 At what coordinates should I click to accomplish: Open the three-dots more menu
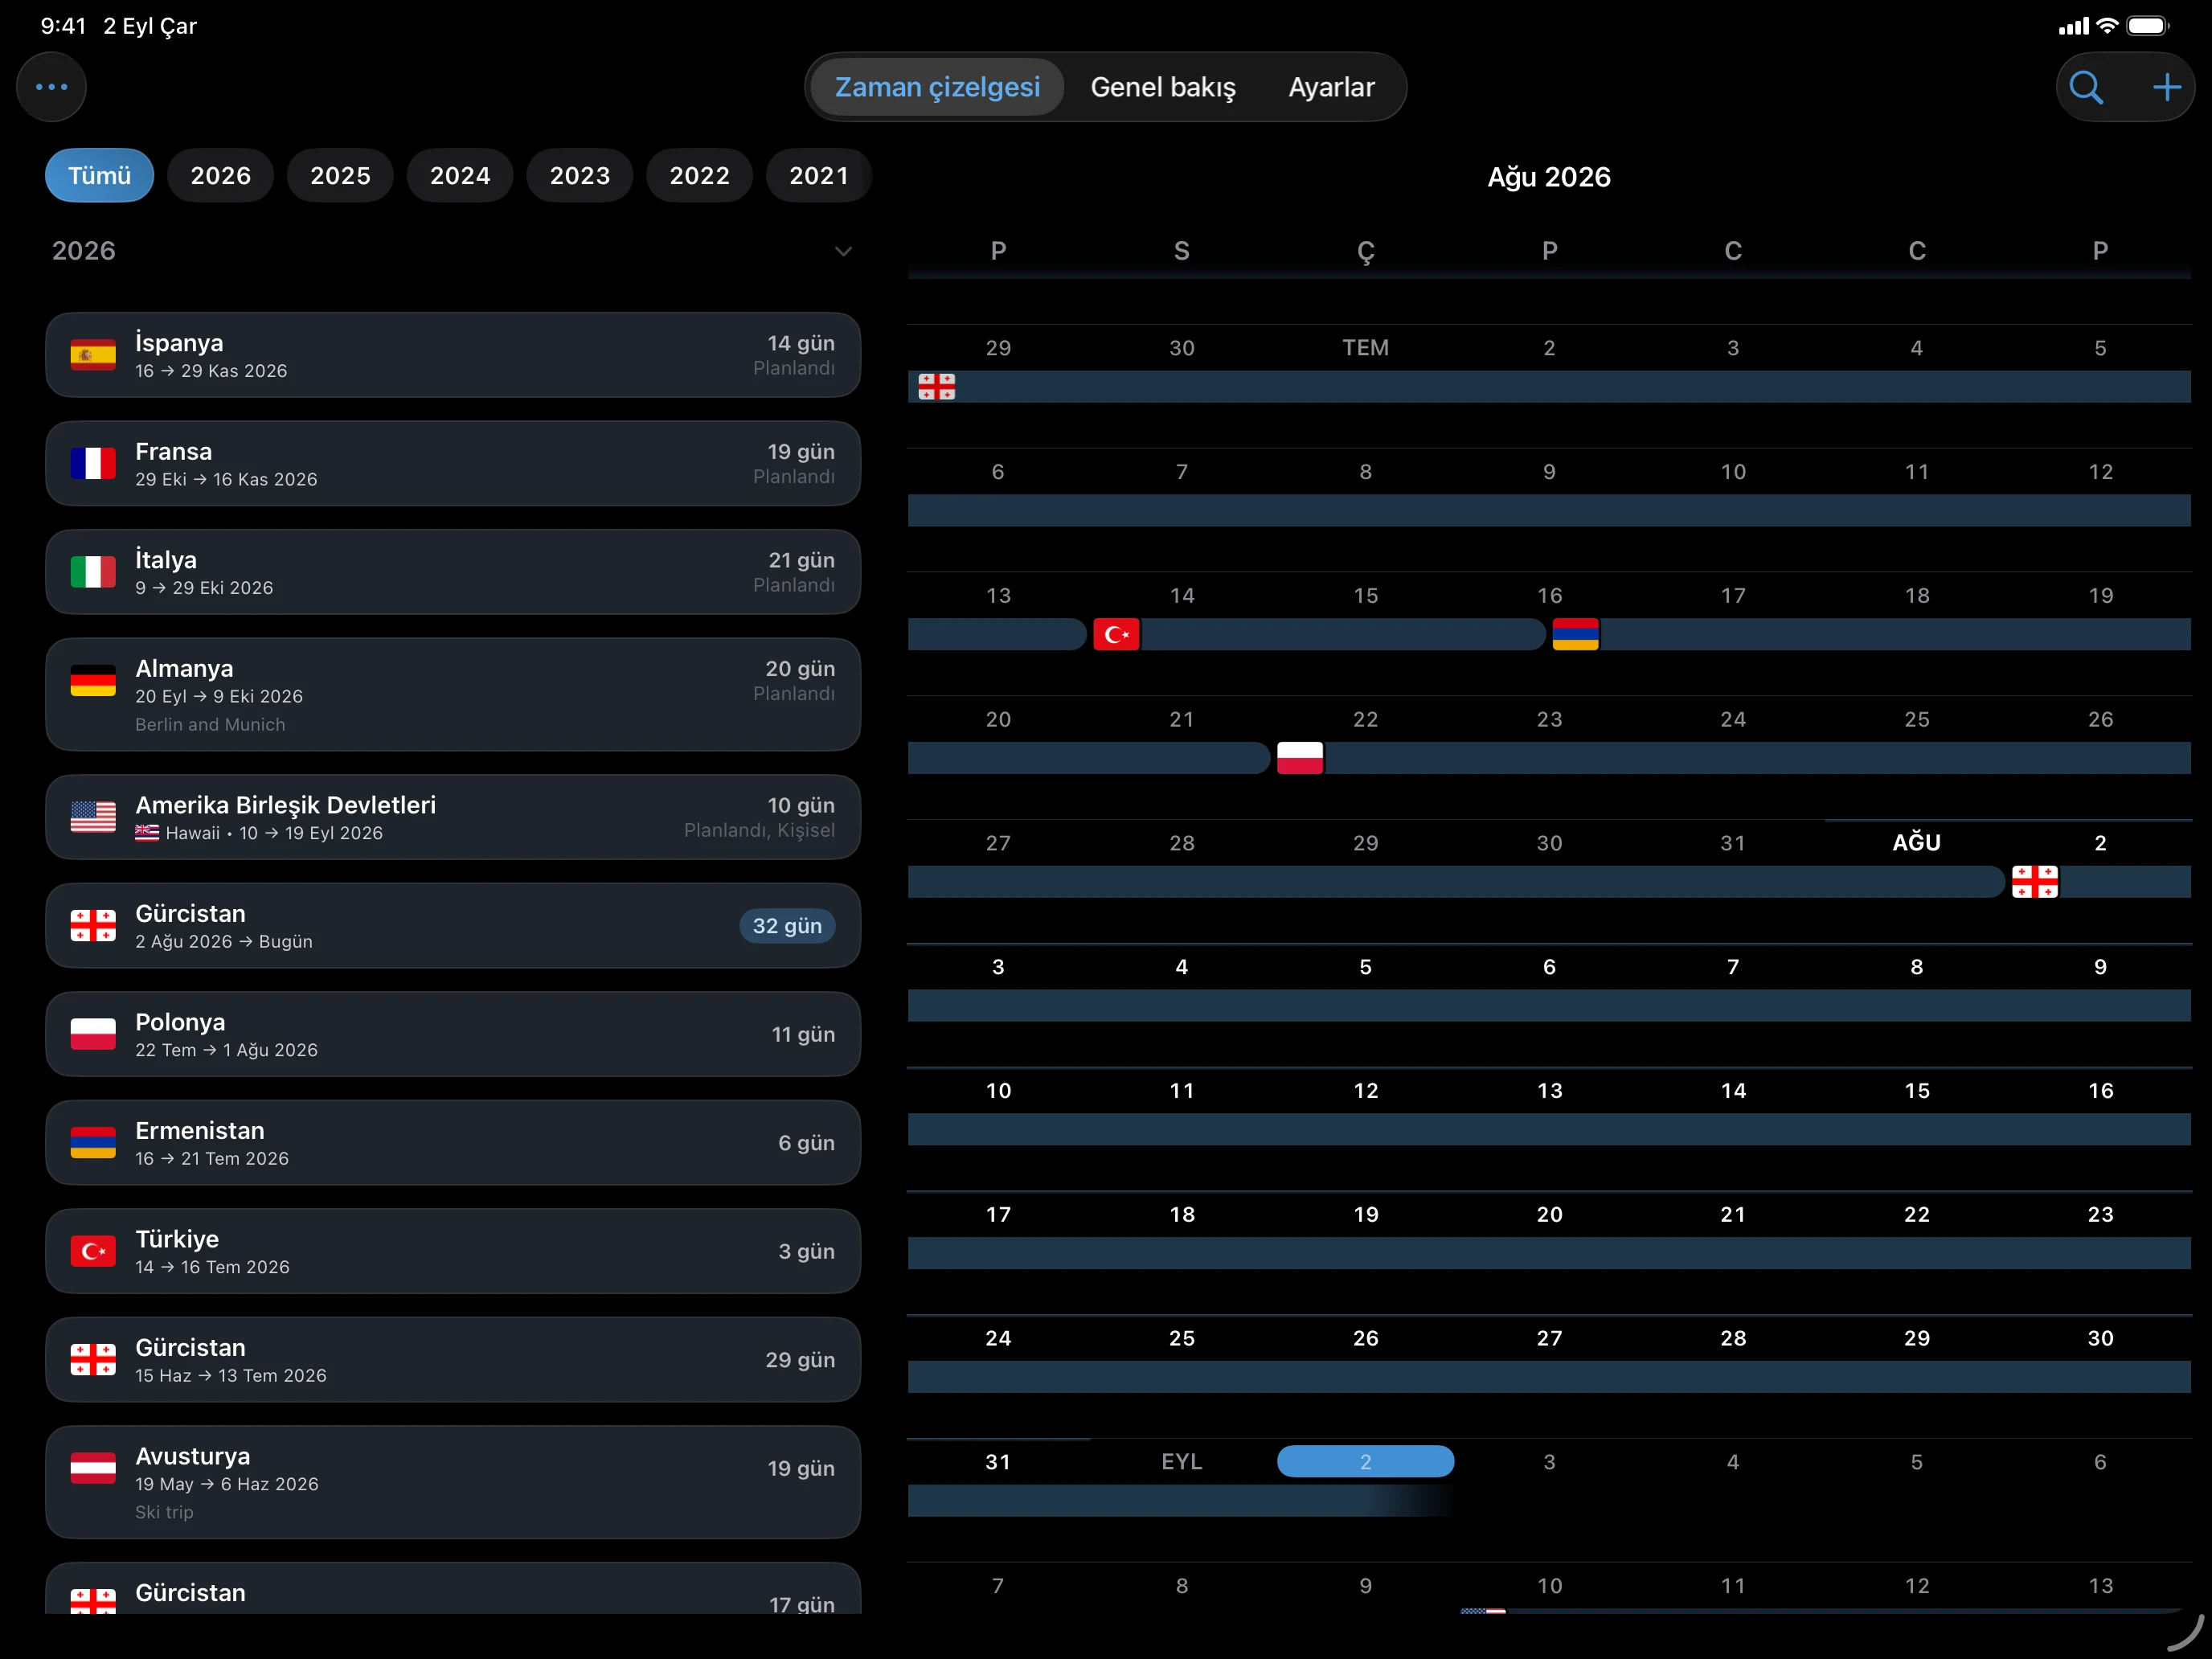[51, 87]
